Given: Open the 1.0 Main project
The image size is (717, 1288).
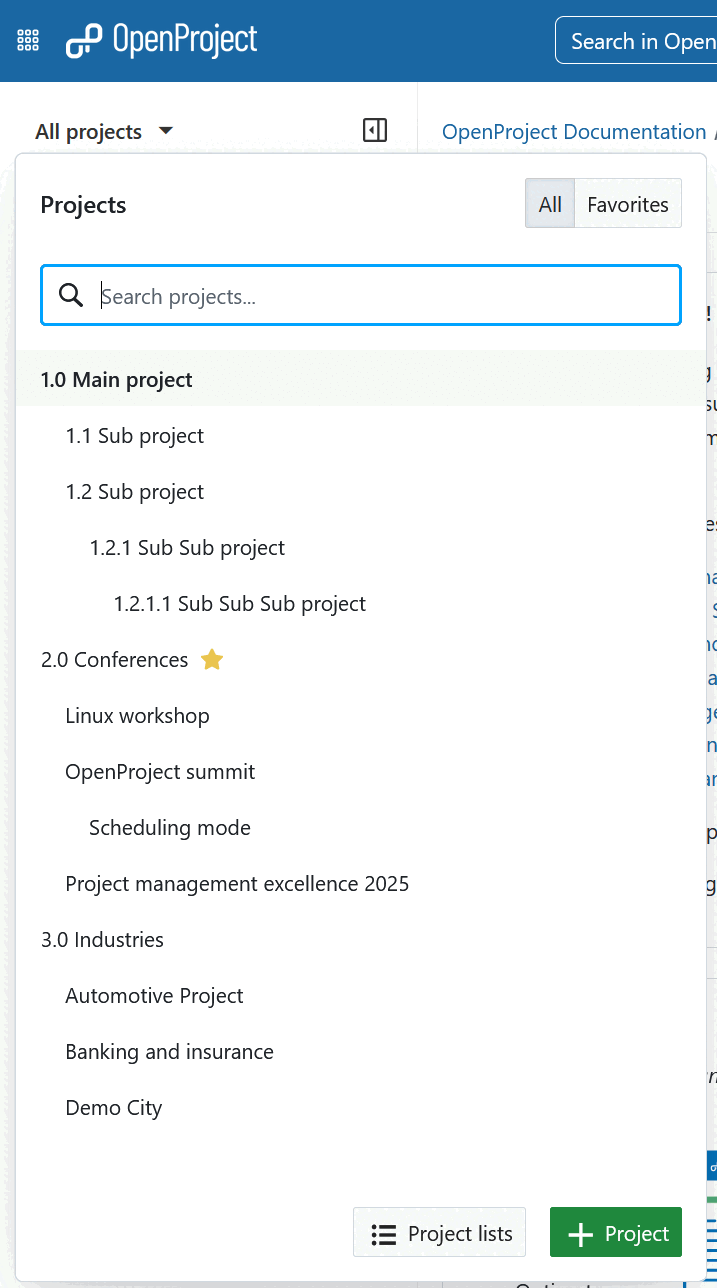Looking at the screenshot, I should pyautogui.click(x=116, y=380).
